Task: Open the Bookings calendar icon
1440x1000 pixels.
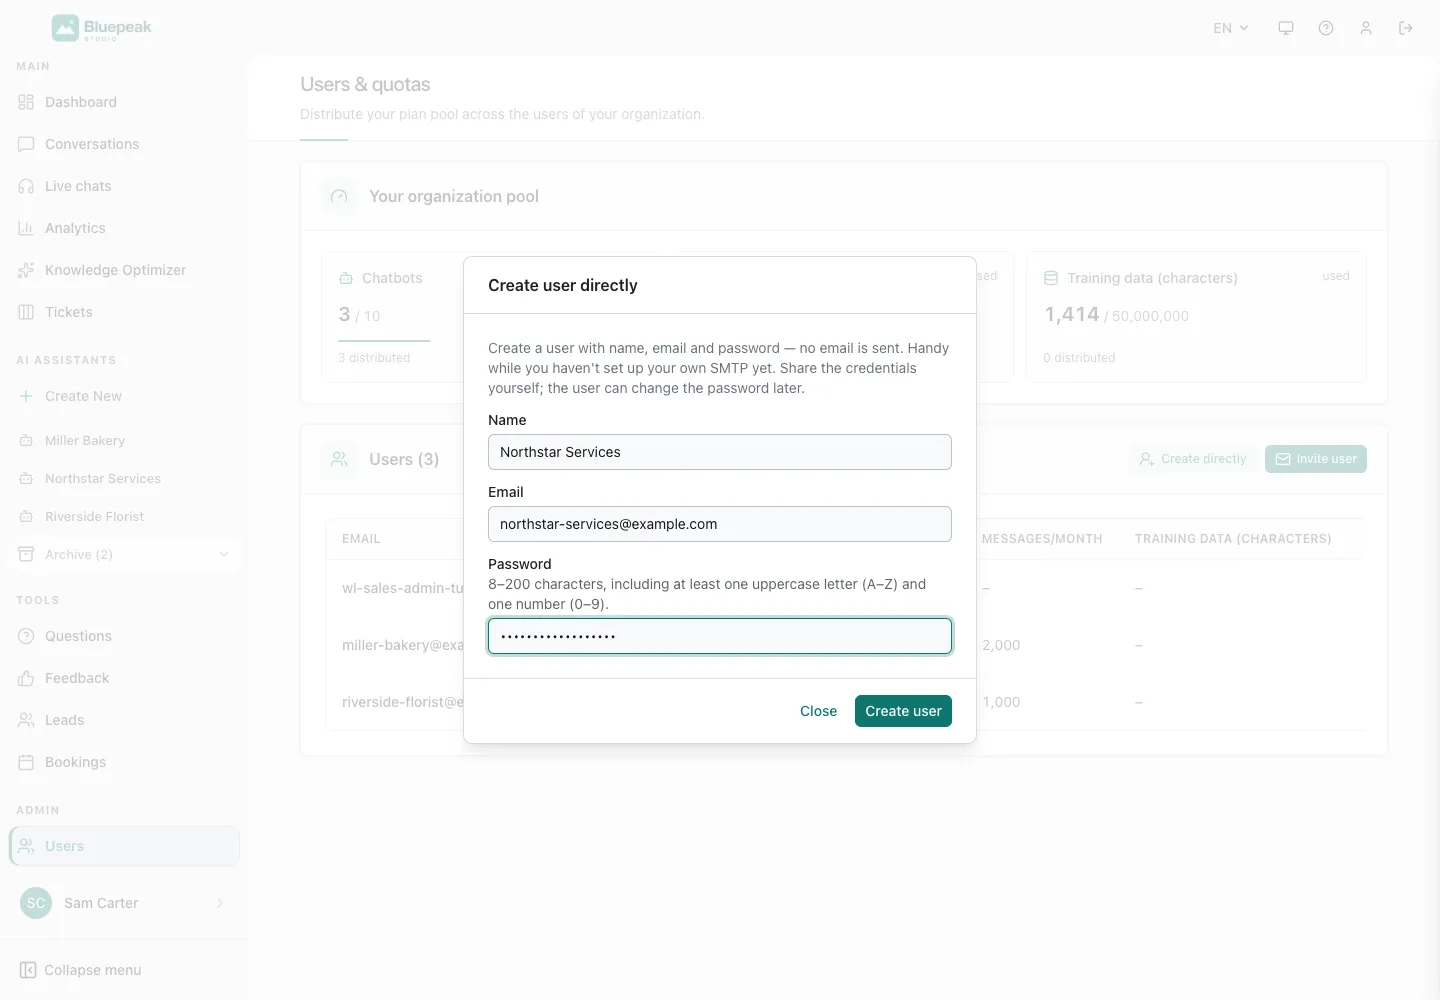Action: pos(26,762)
